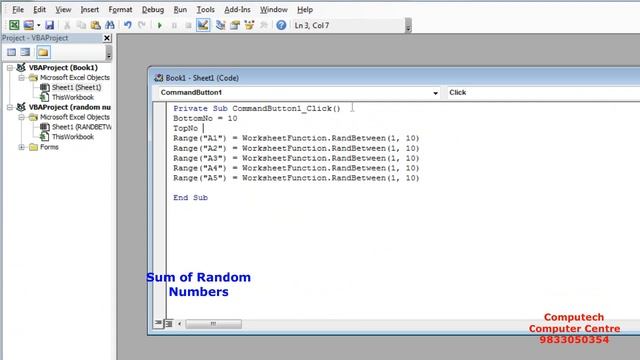The width and height of the screenshot is (640, 360).
Task: Click the Paste clipboard icon
Action: 96,25
